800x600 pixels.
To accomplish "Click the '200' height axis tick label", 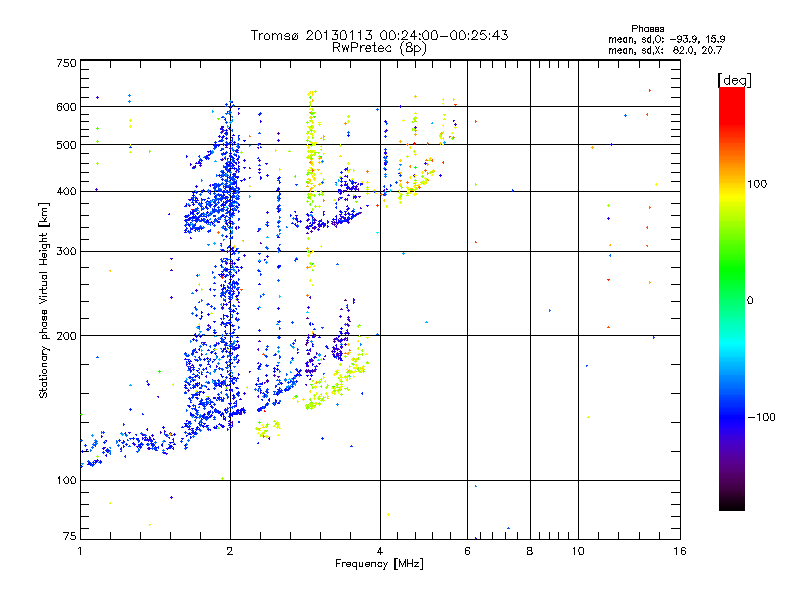I will [66, 336].
